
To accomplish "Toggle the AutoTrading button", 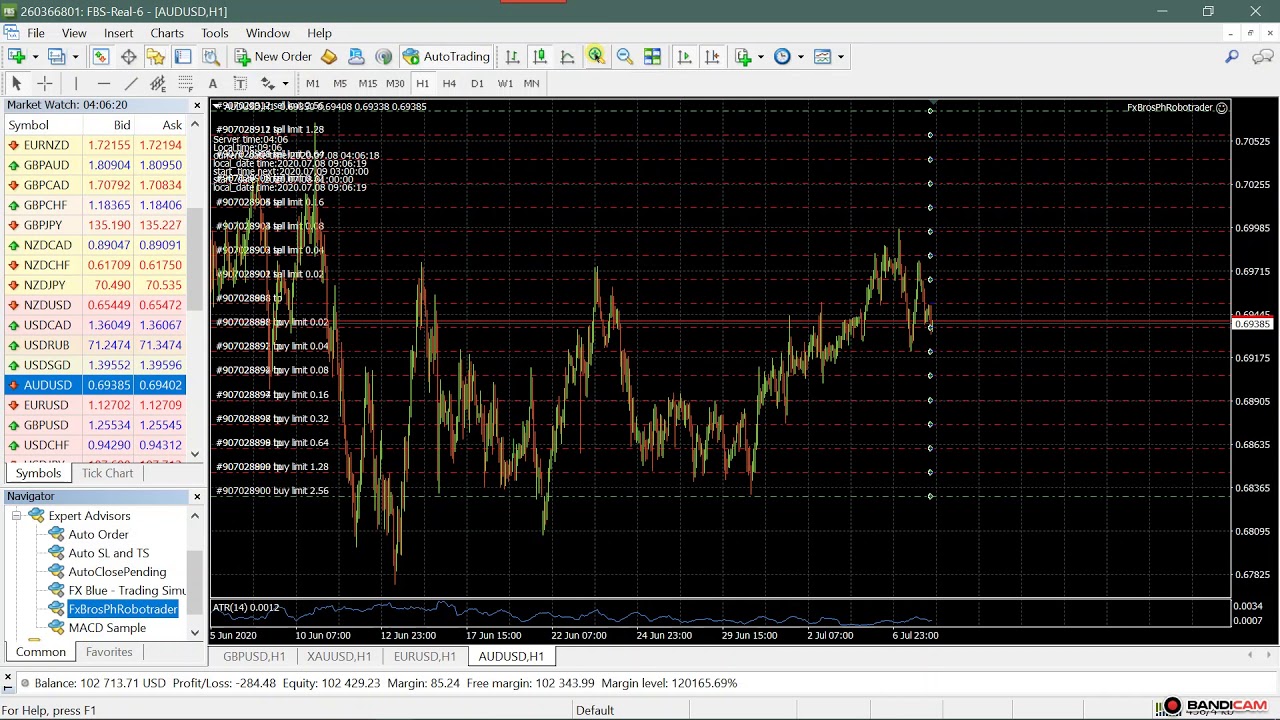I will click(446, 57).
